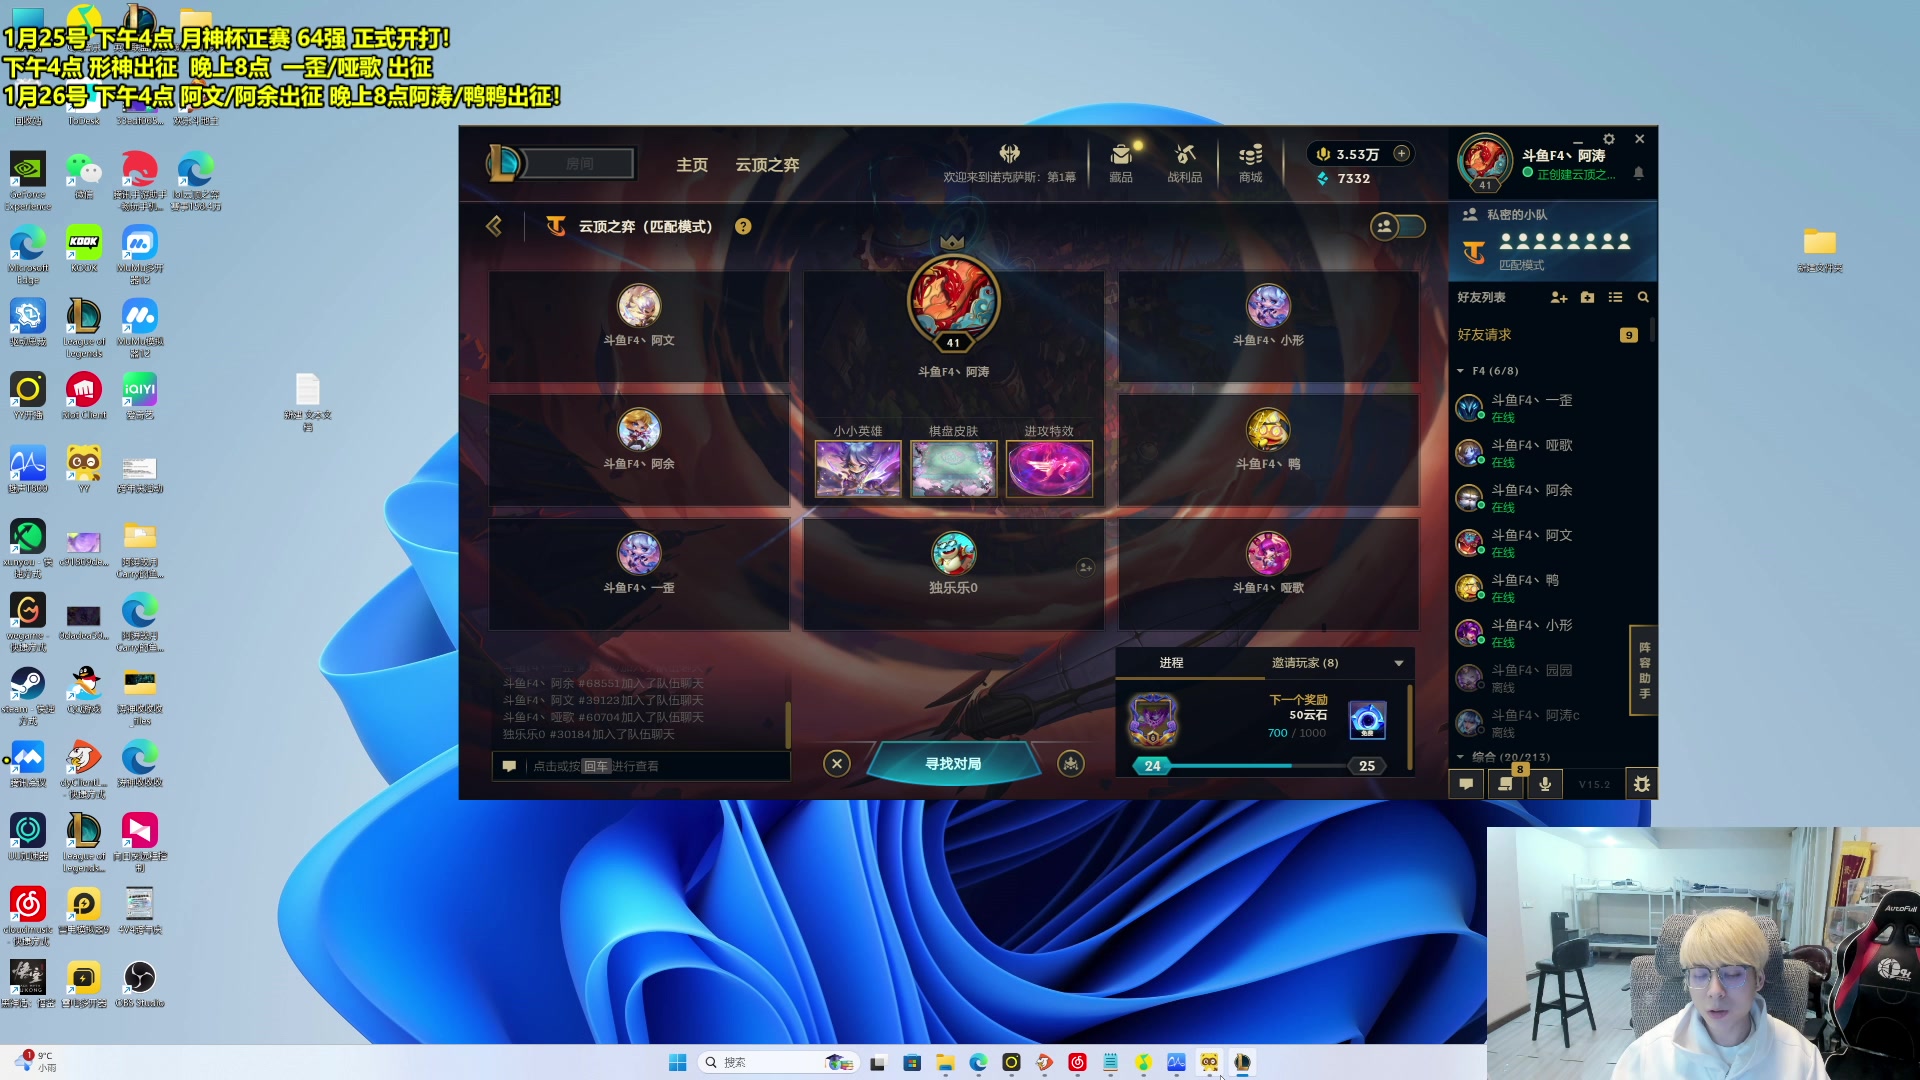Open the Riot Client desktop shortcut

84,395
